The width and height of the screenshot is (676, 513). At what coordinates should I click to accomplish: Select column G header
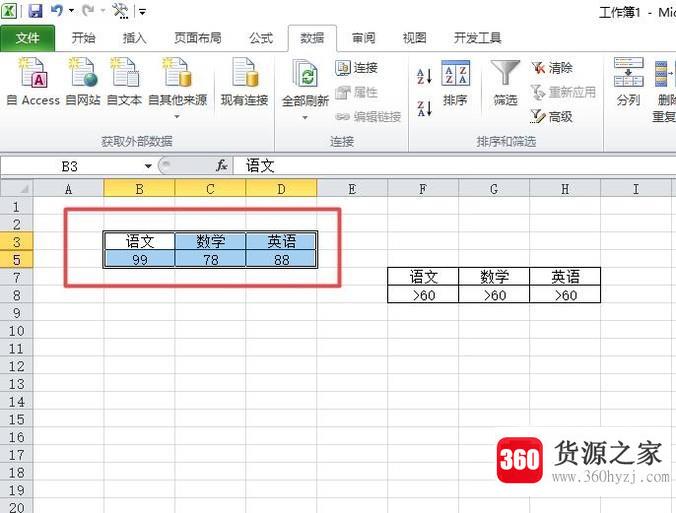(494, 189)
